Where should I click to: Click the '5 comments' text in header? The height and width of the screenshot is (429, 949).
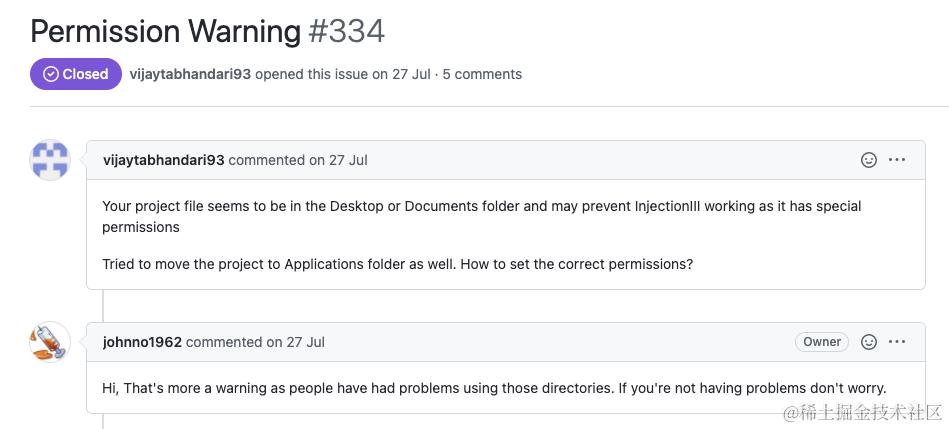[482, 74]
